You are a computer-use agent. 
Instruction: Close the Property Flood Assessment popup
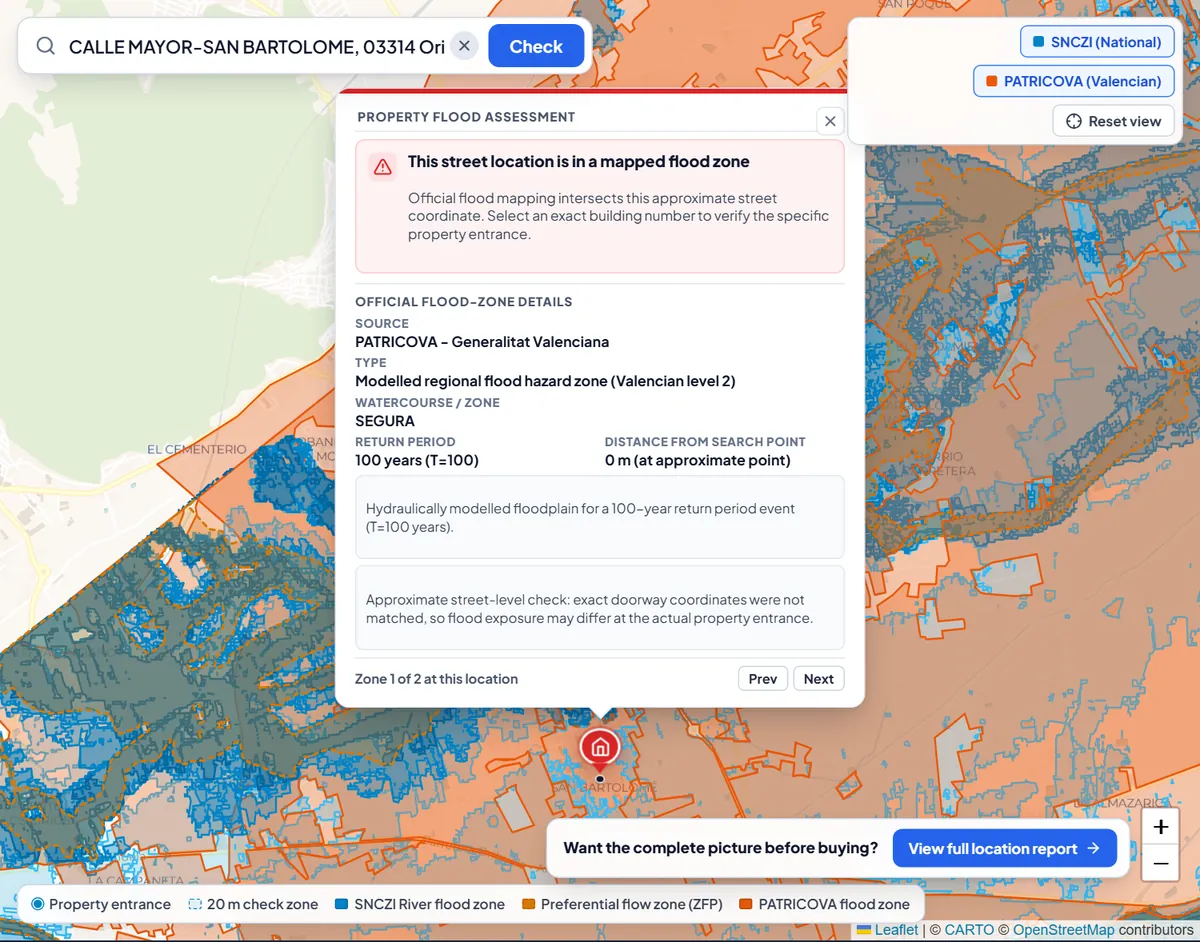[x=830, y=121]
